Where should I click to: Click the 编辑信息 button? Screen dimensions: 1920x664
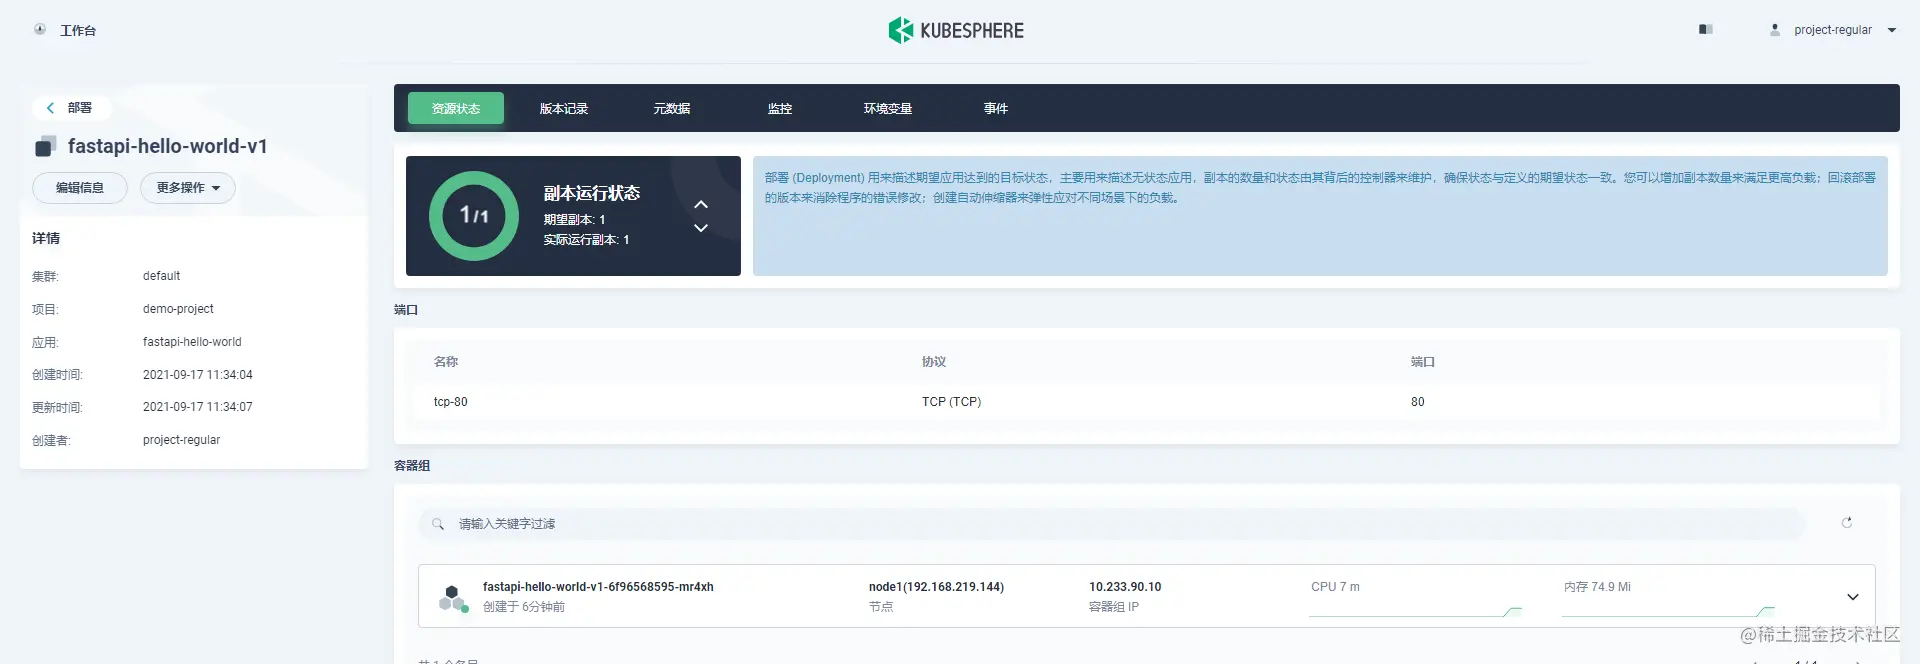[80, 188]
